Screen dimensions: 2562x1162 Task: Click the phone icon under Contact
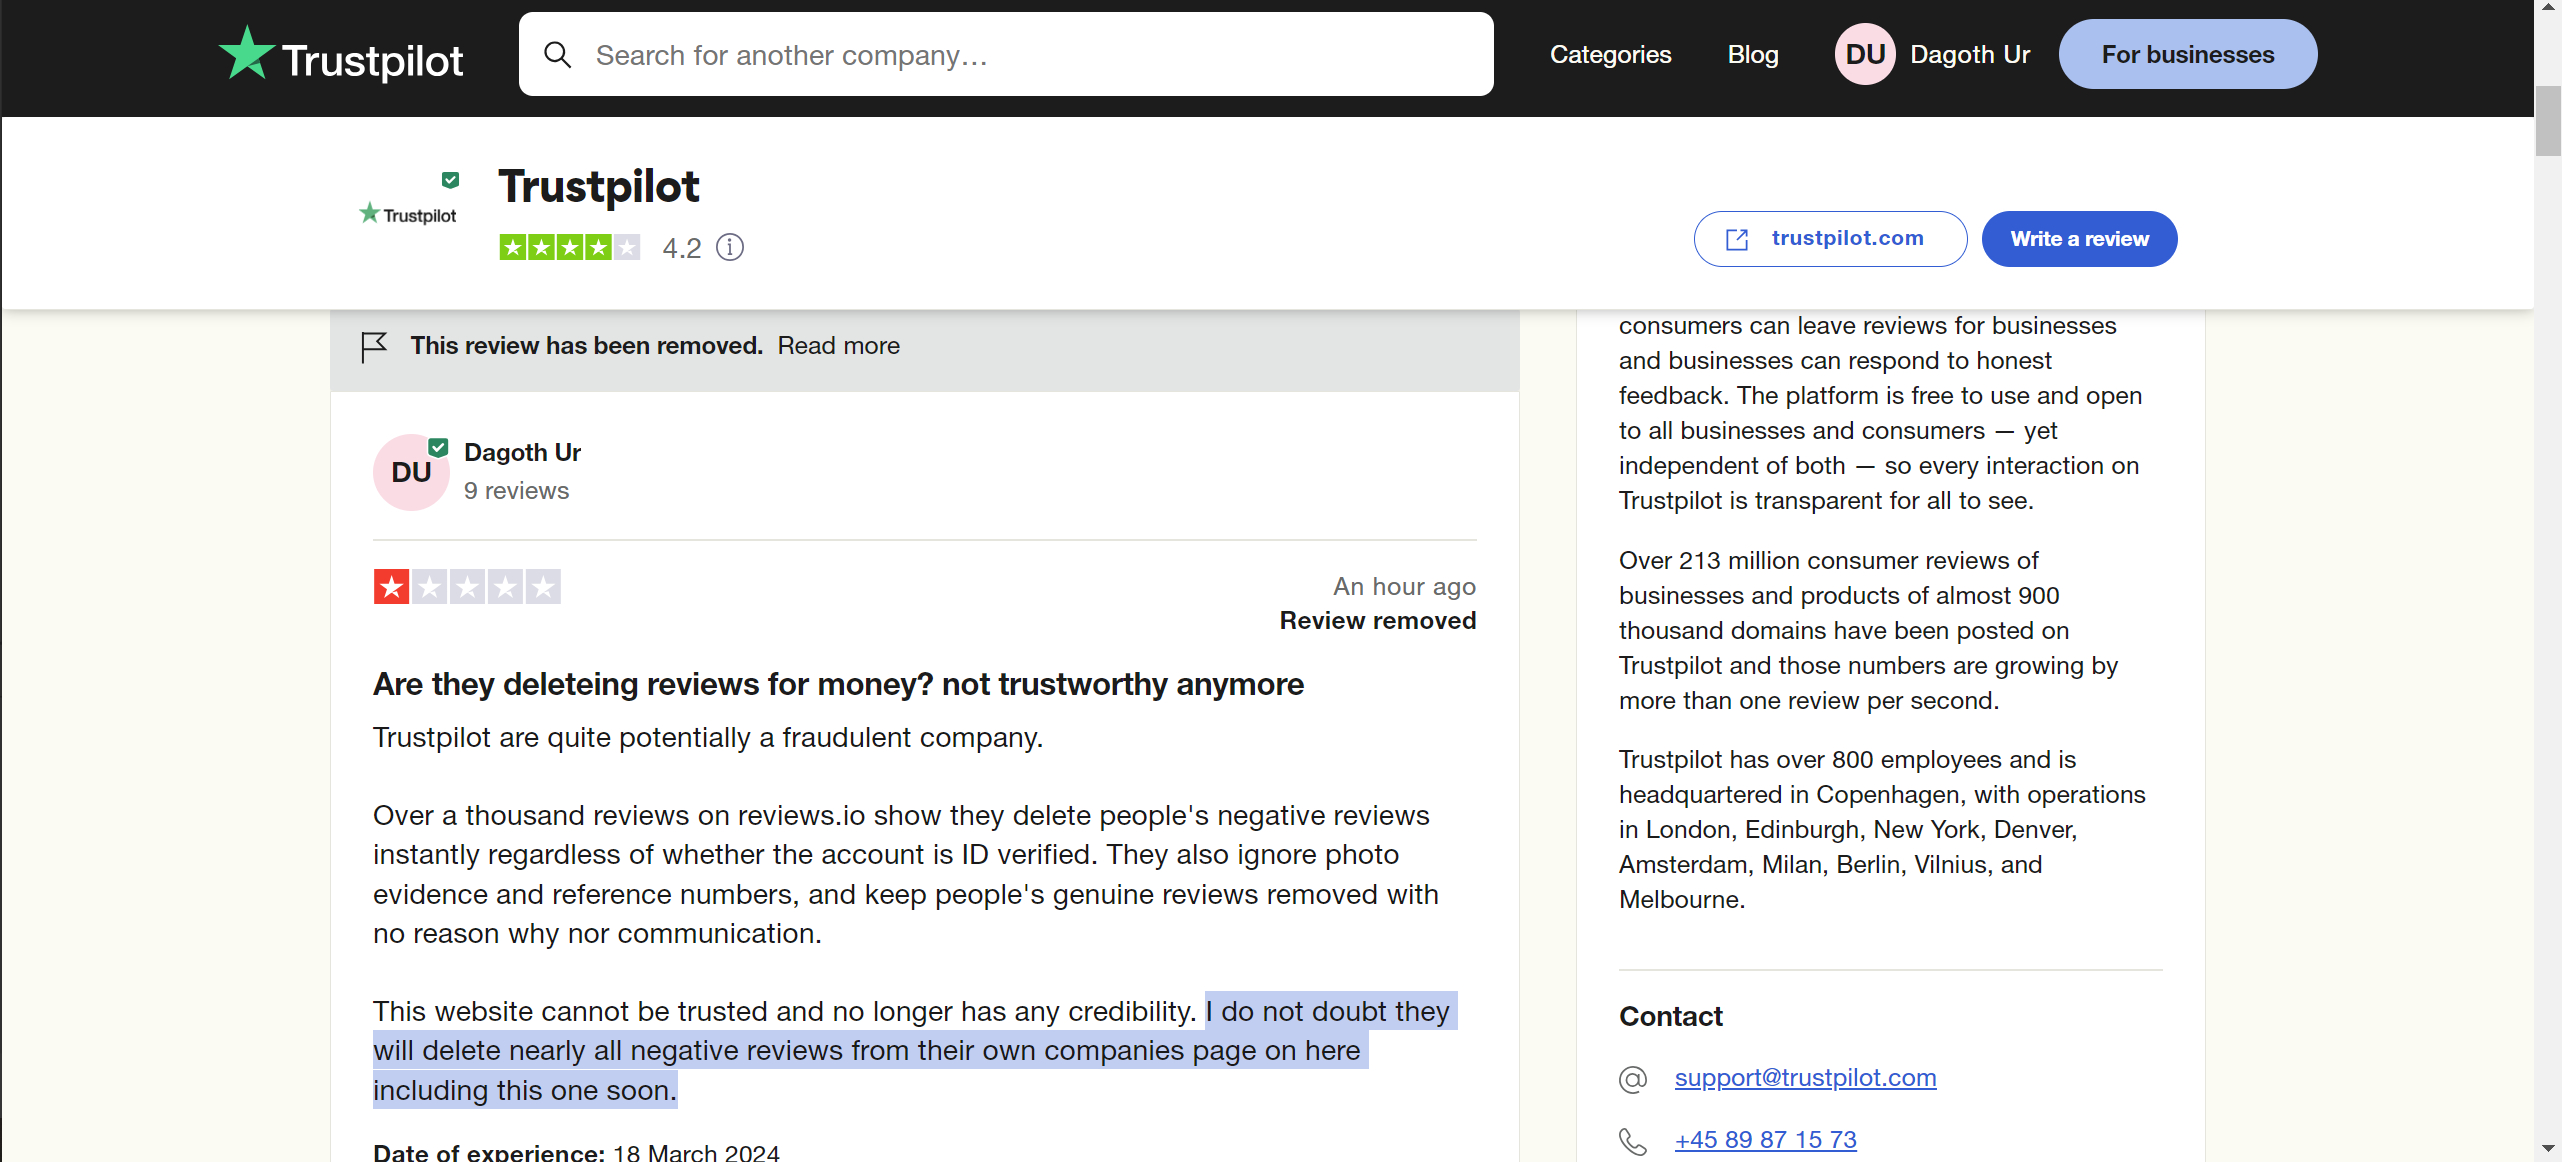(x=1633, y=1140)
